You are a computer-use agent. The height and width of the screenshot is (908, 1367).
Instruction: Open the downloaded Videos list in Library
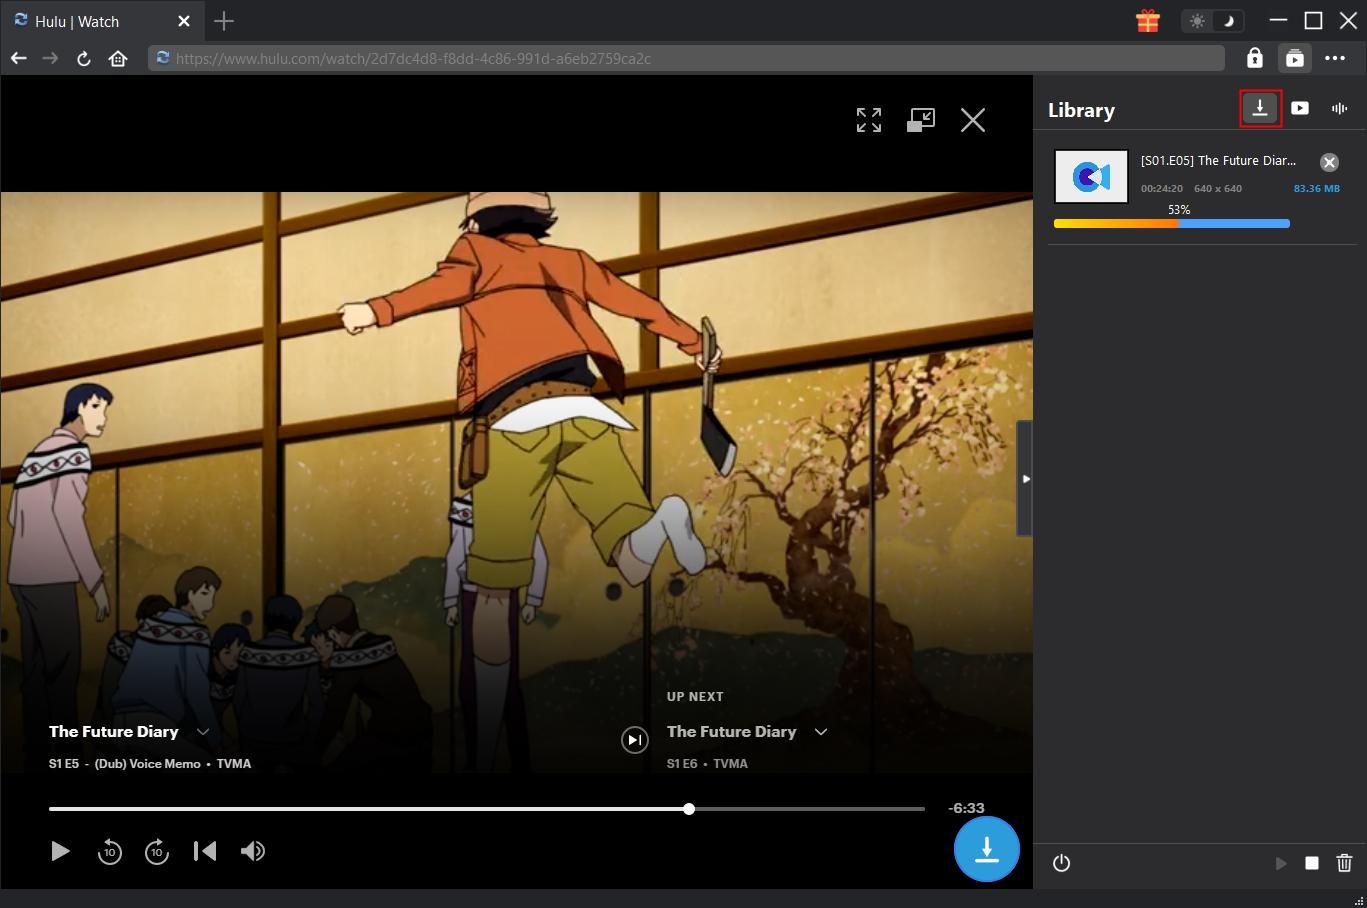pos(1299,108)
